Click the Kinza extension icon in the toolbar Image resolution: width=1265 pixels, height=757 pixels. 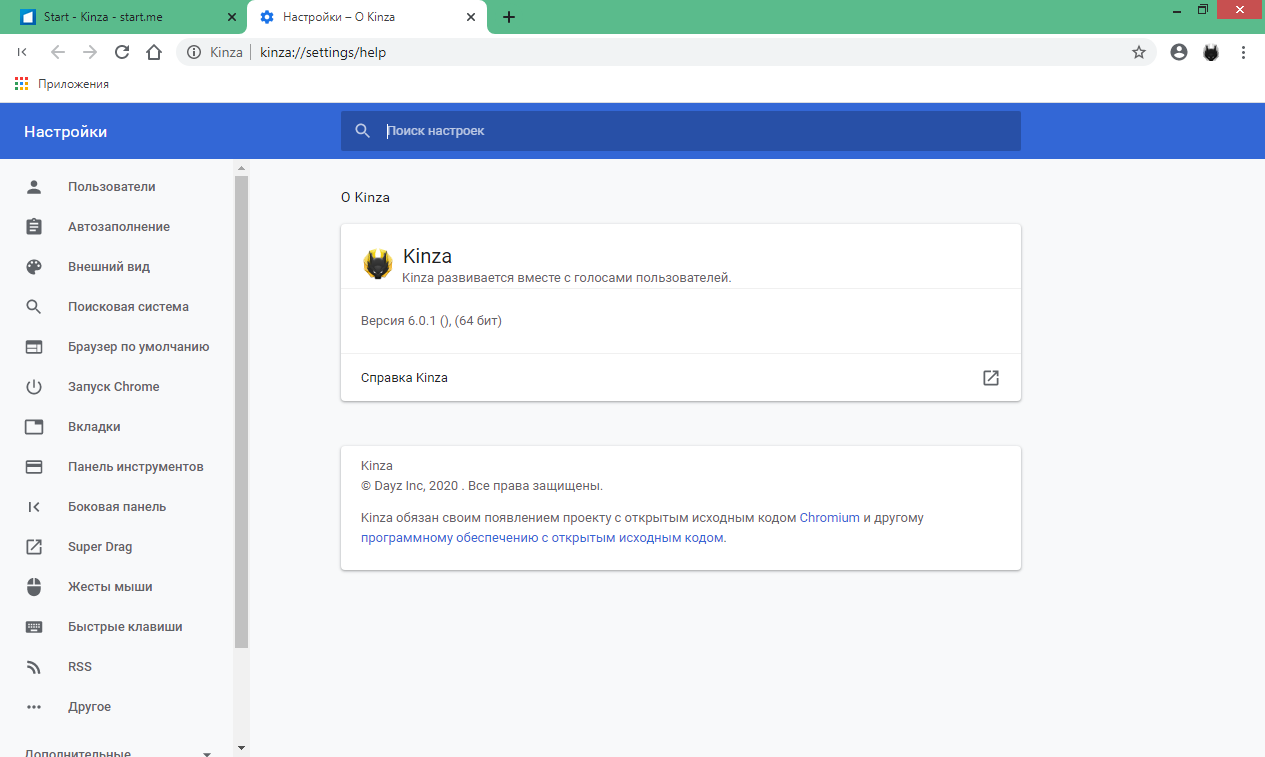[x=1211, y=52]
